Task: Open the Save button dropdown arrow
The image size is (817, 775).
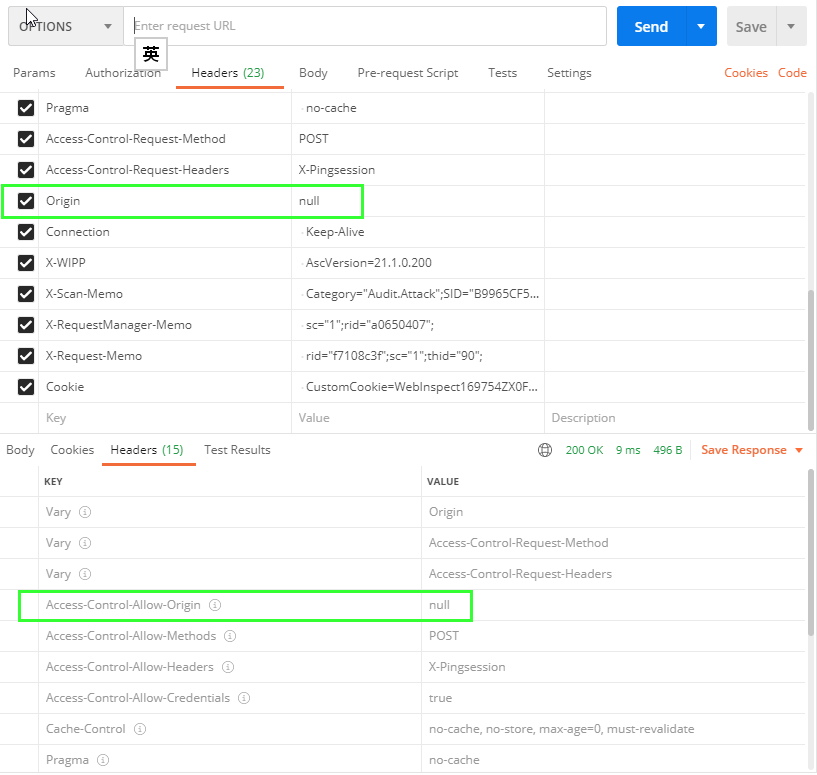Action: click(790, 26)
